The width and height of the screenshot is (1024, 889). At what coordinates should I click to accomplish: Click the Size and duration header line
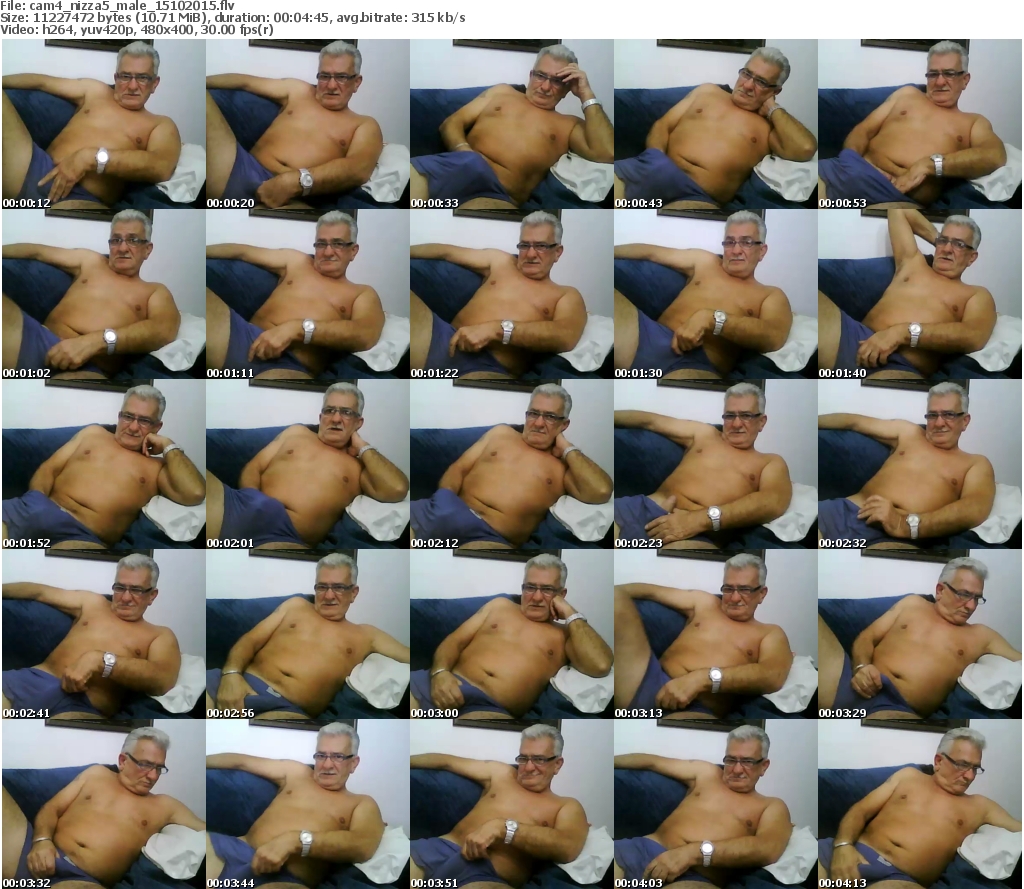click(232, 18)
